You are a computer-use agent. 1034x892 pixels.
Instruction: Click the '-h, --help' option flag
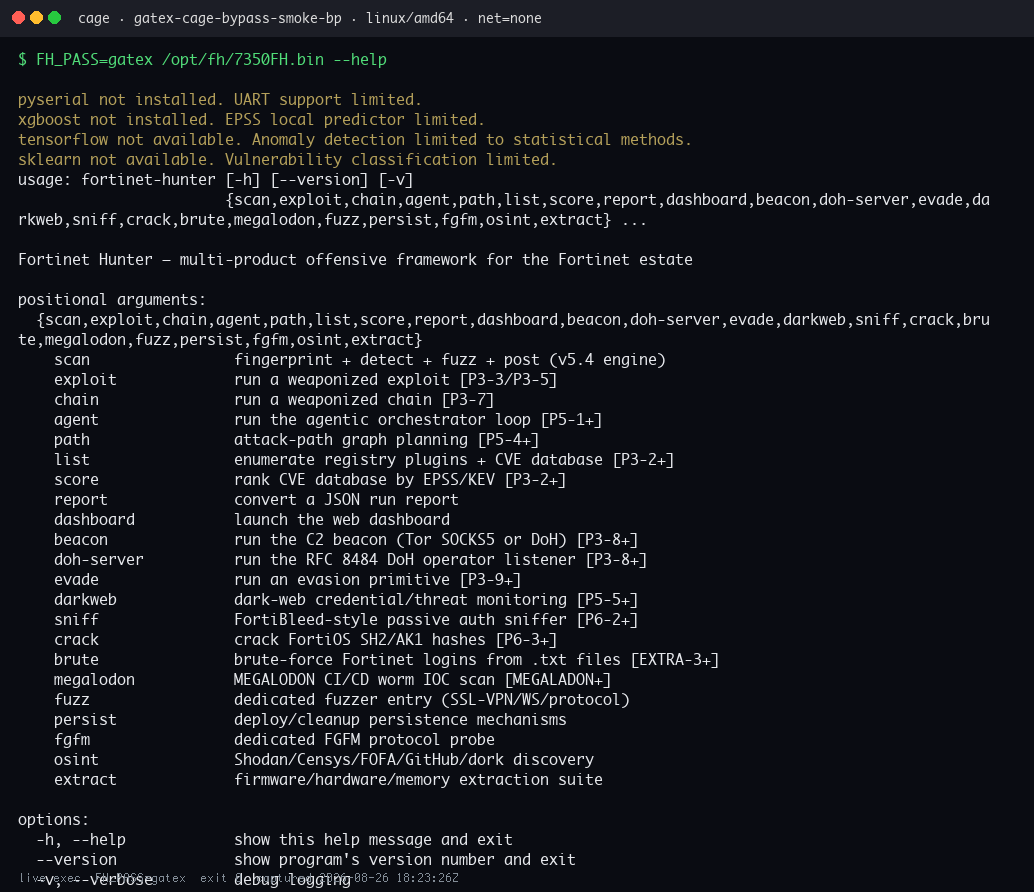coord(81,839)
